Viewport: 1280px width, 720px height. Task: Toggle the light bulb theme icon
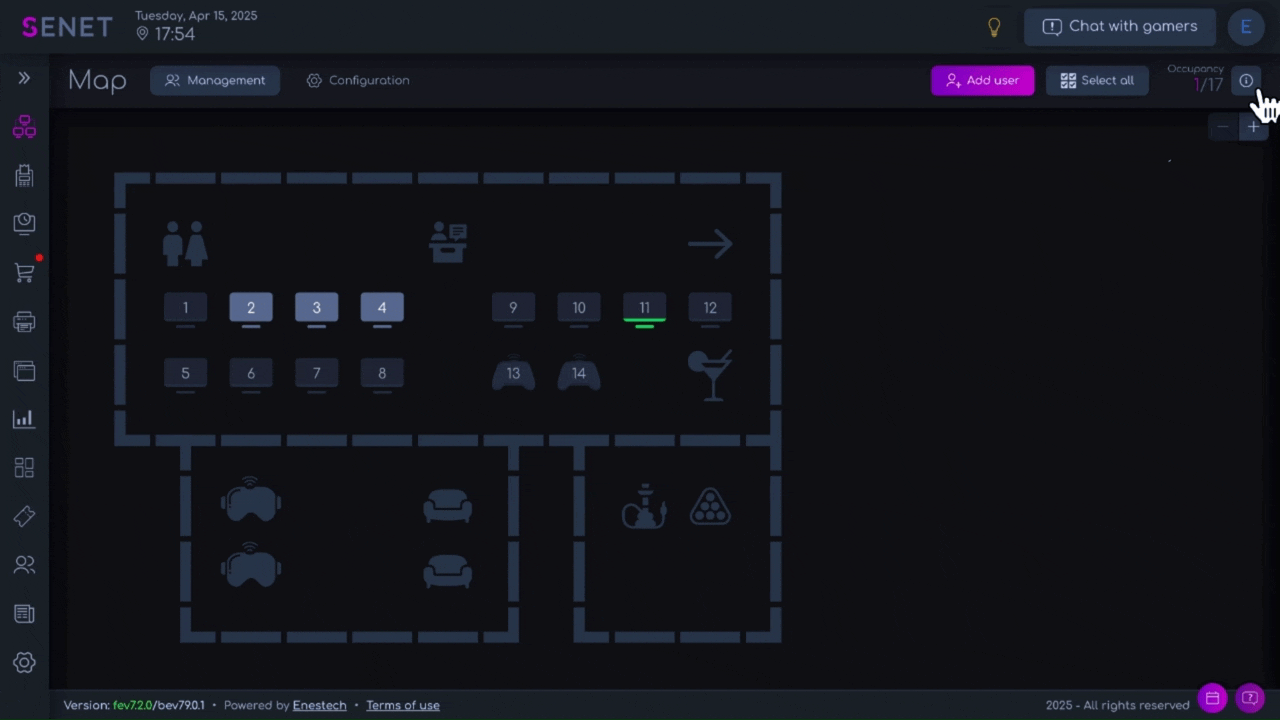994,27
